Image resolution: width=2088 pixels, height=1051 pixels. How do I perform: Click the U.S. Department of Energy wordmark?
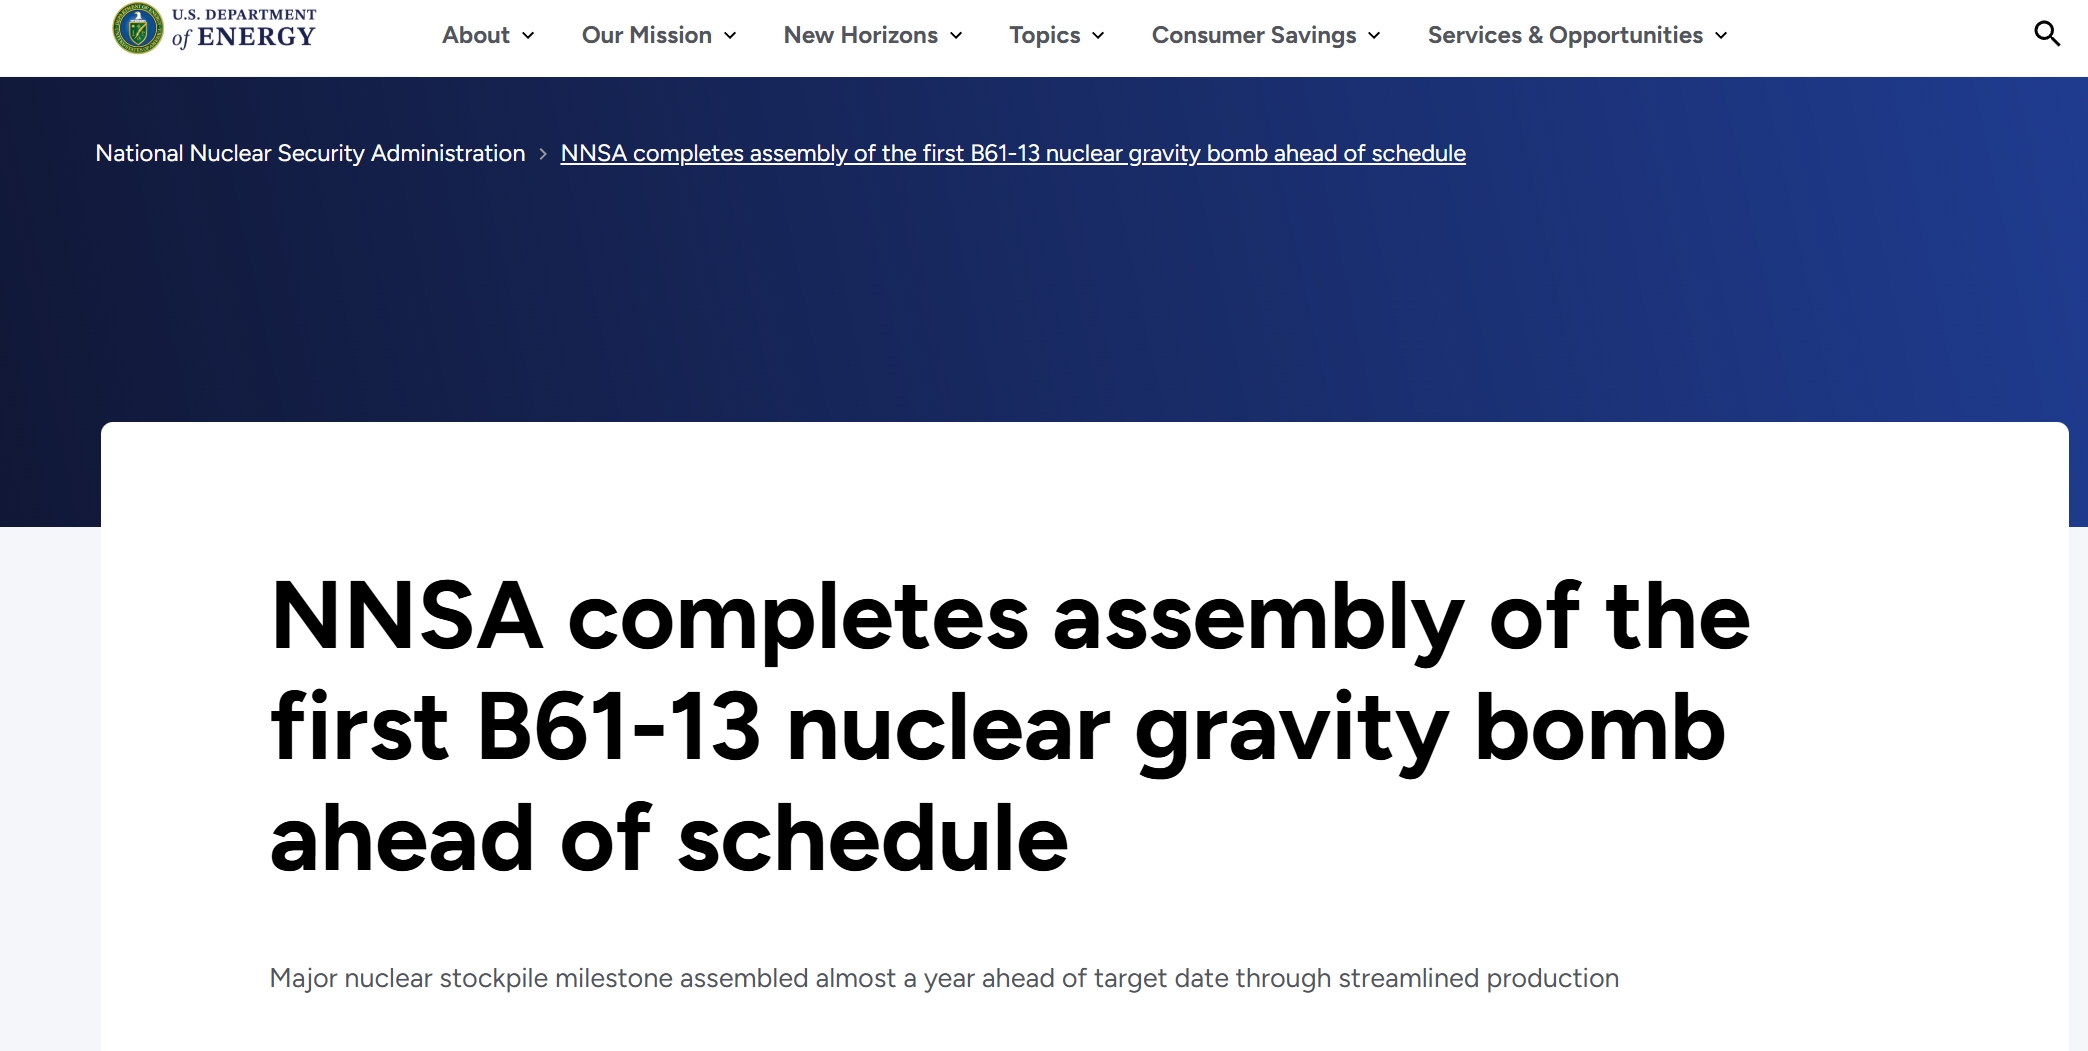244,29
